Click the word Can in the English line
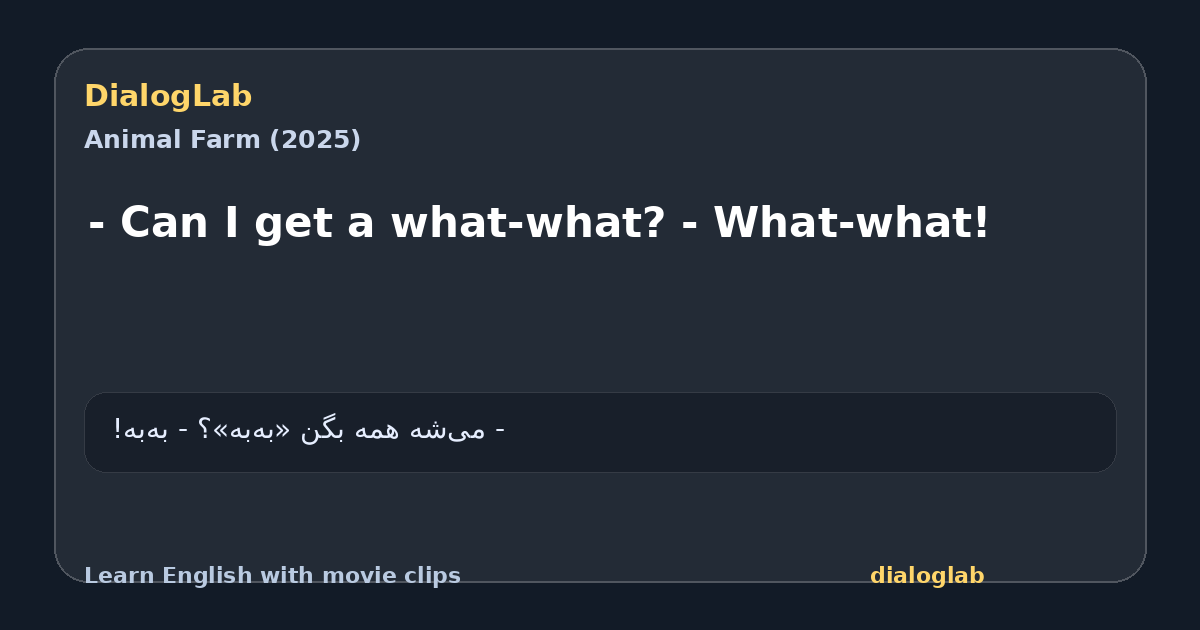 tap(164, 222)
